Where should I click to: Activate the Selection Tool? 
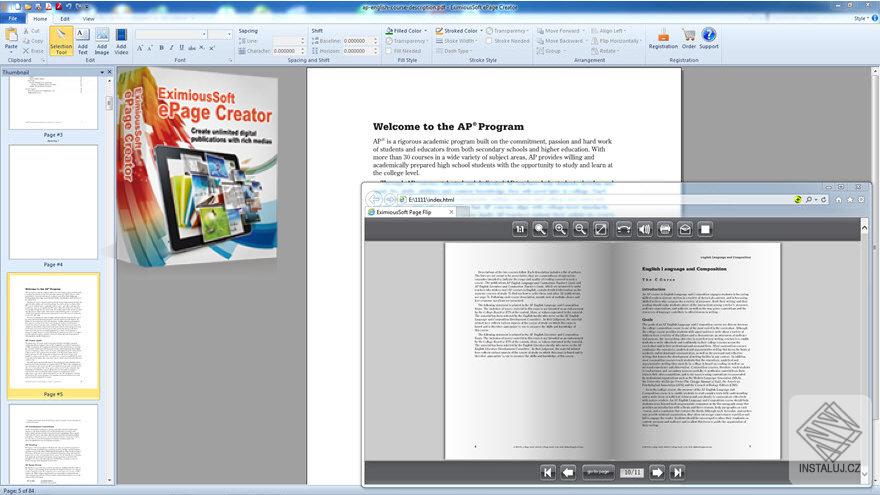click(61, 41)
